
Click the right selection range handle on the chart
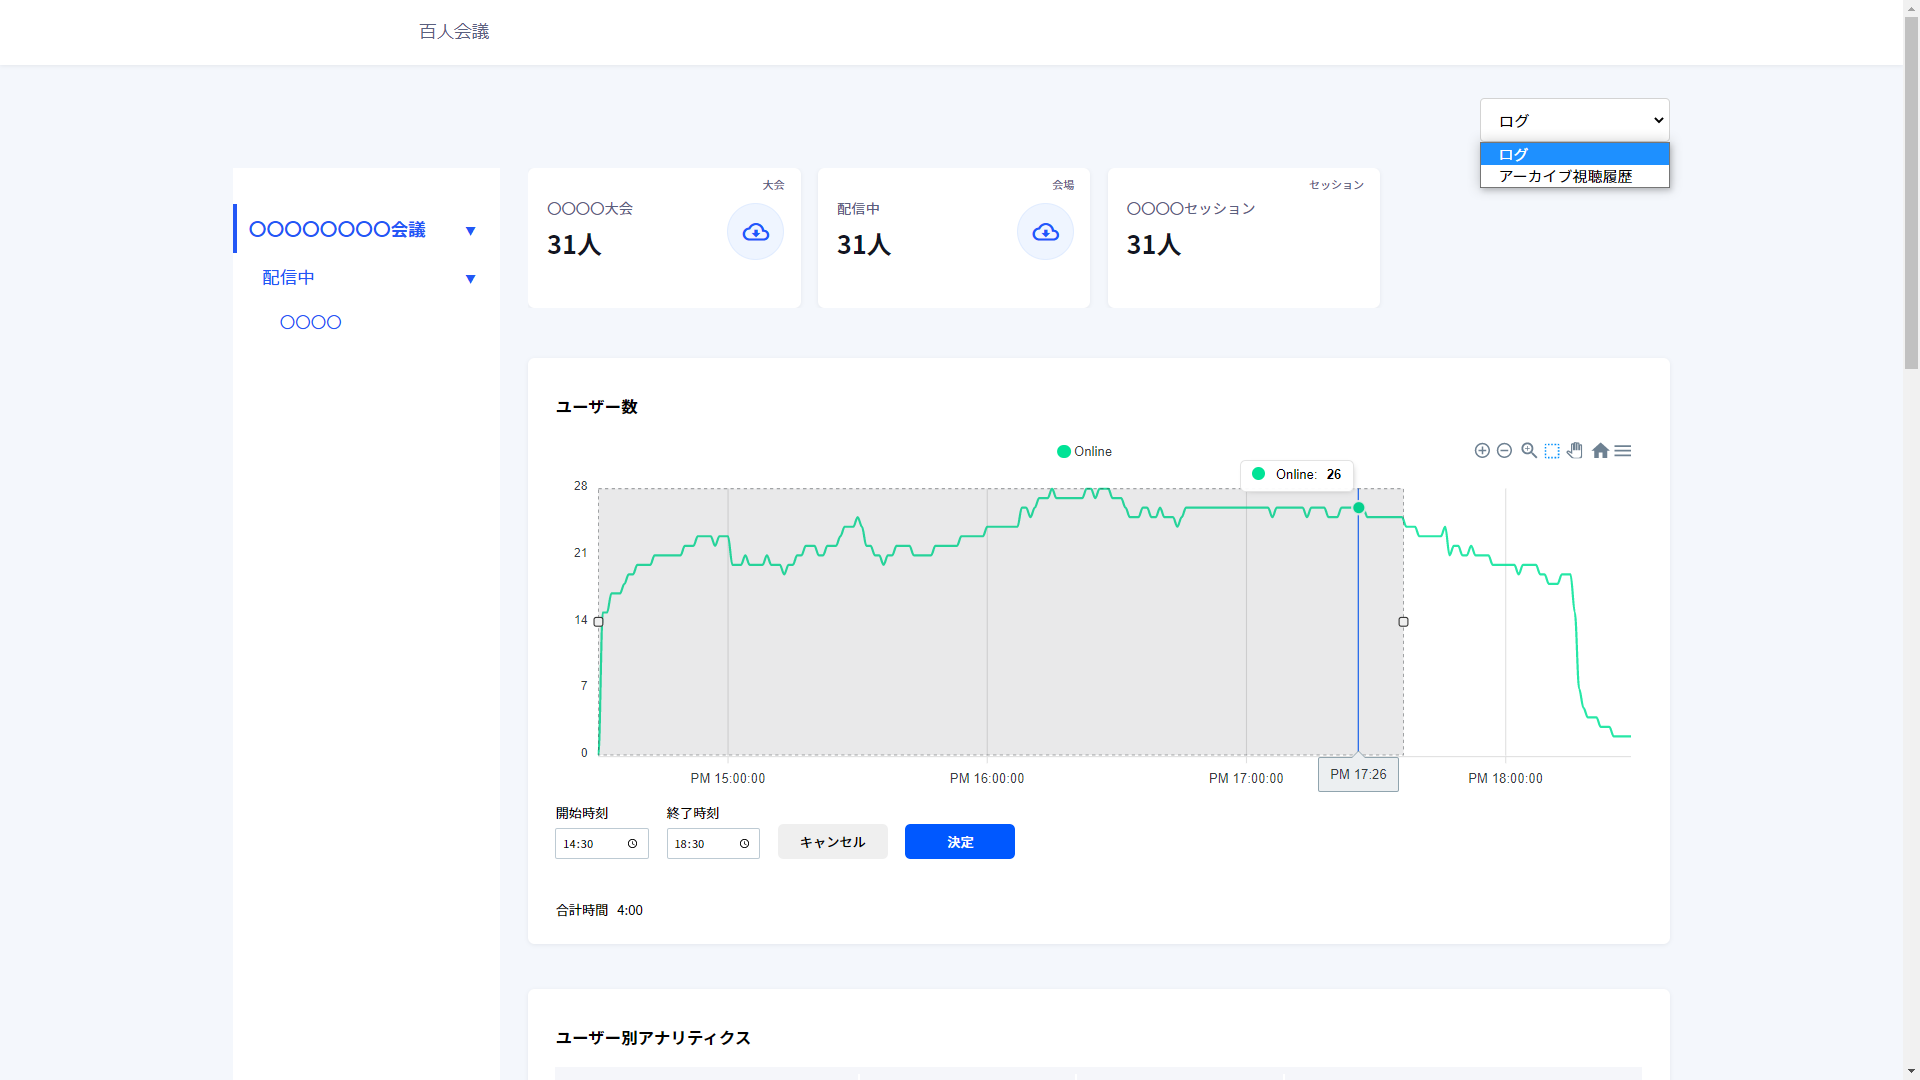tap(1403, 622)
